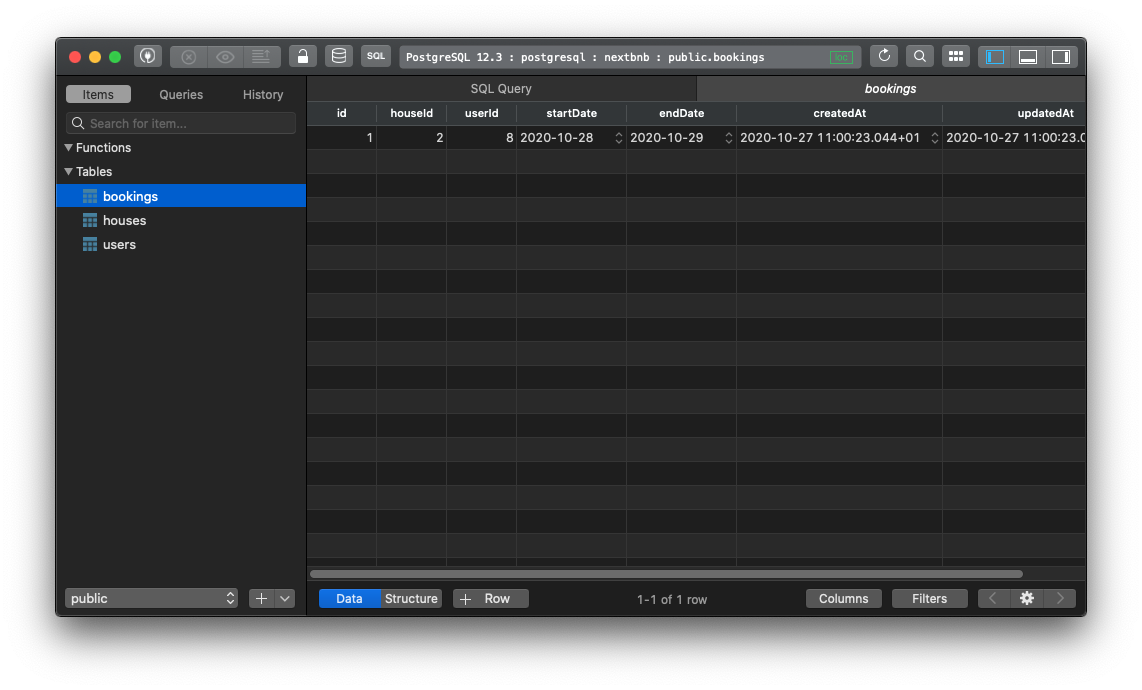Open the grid view icon in toolbar
Screen dimensions: 1142x690
[x=955, y=56]
